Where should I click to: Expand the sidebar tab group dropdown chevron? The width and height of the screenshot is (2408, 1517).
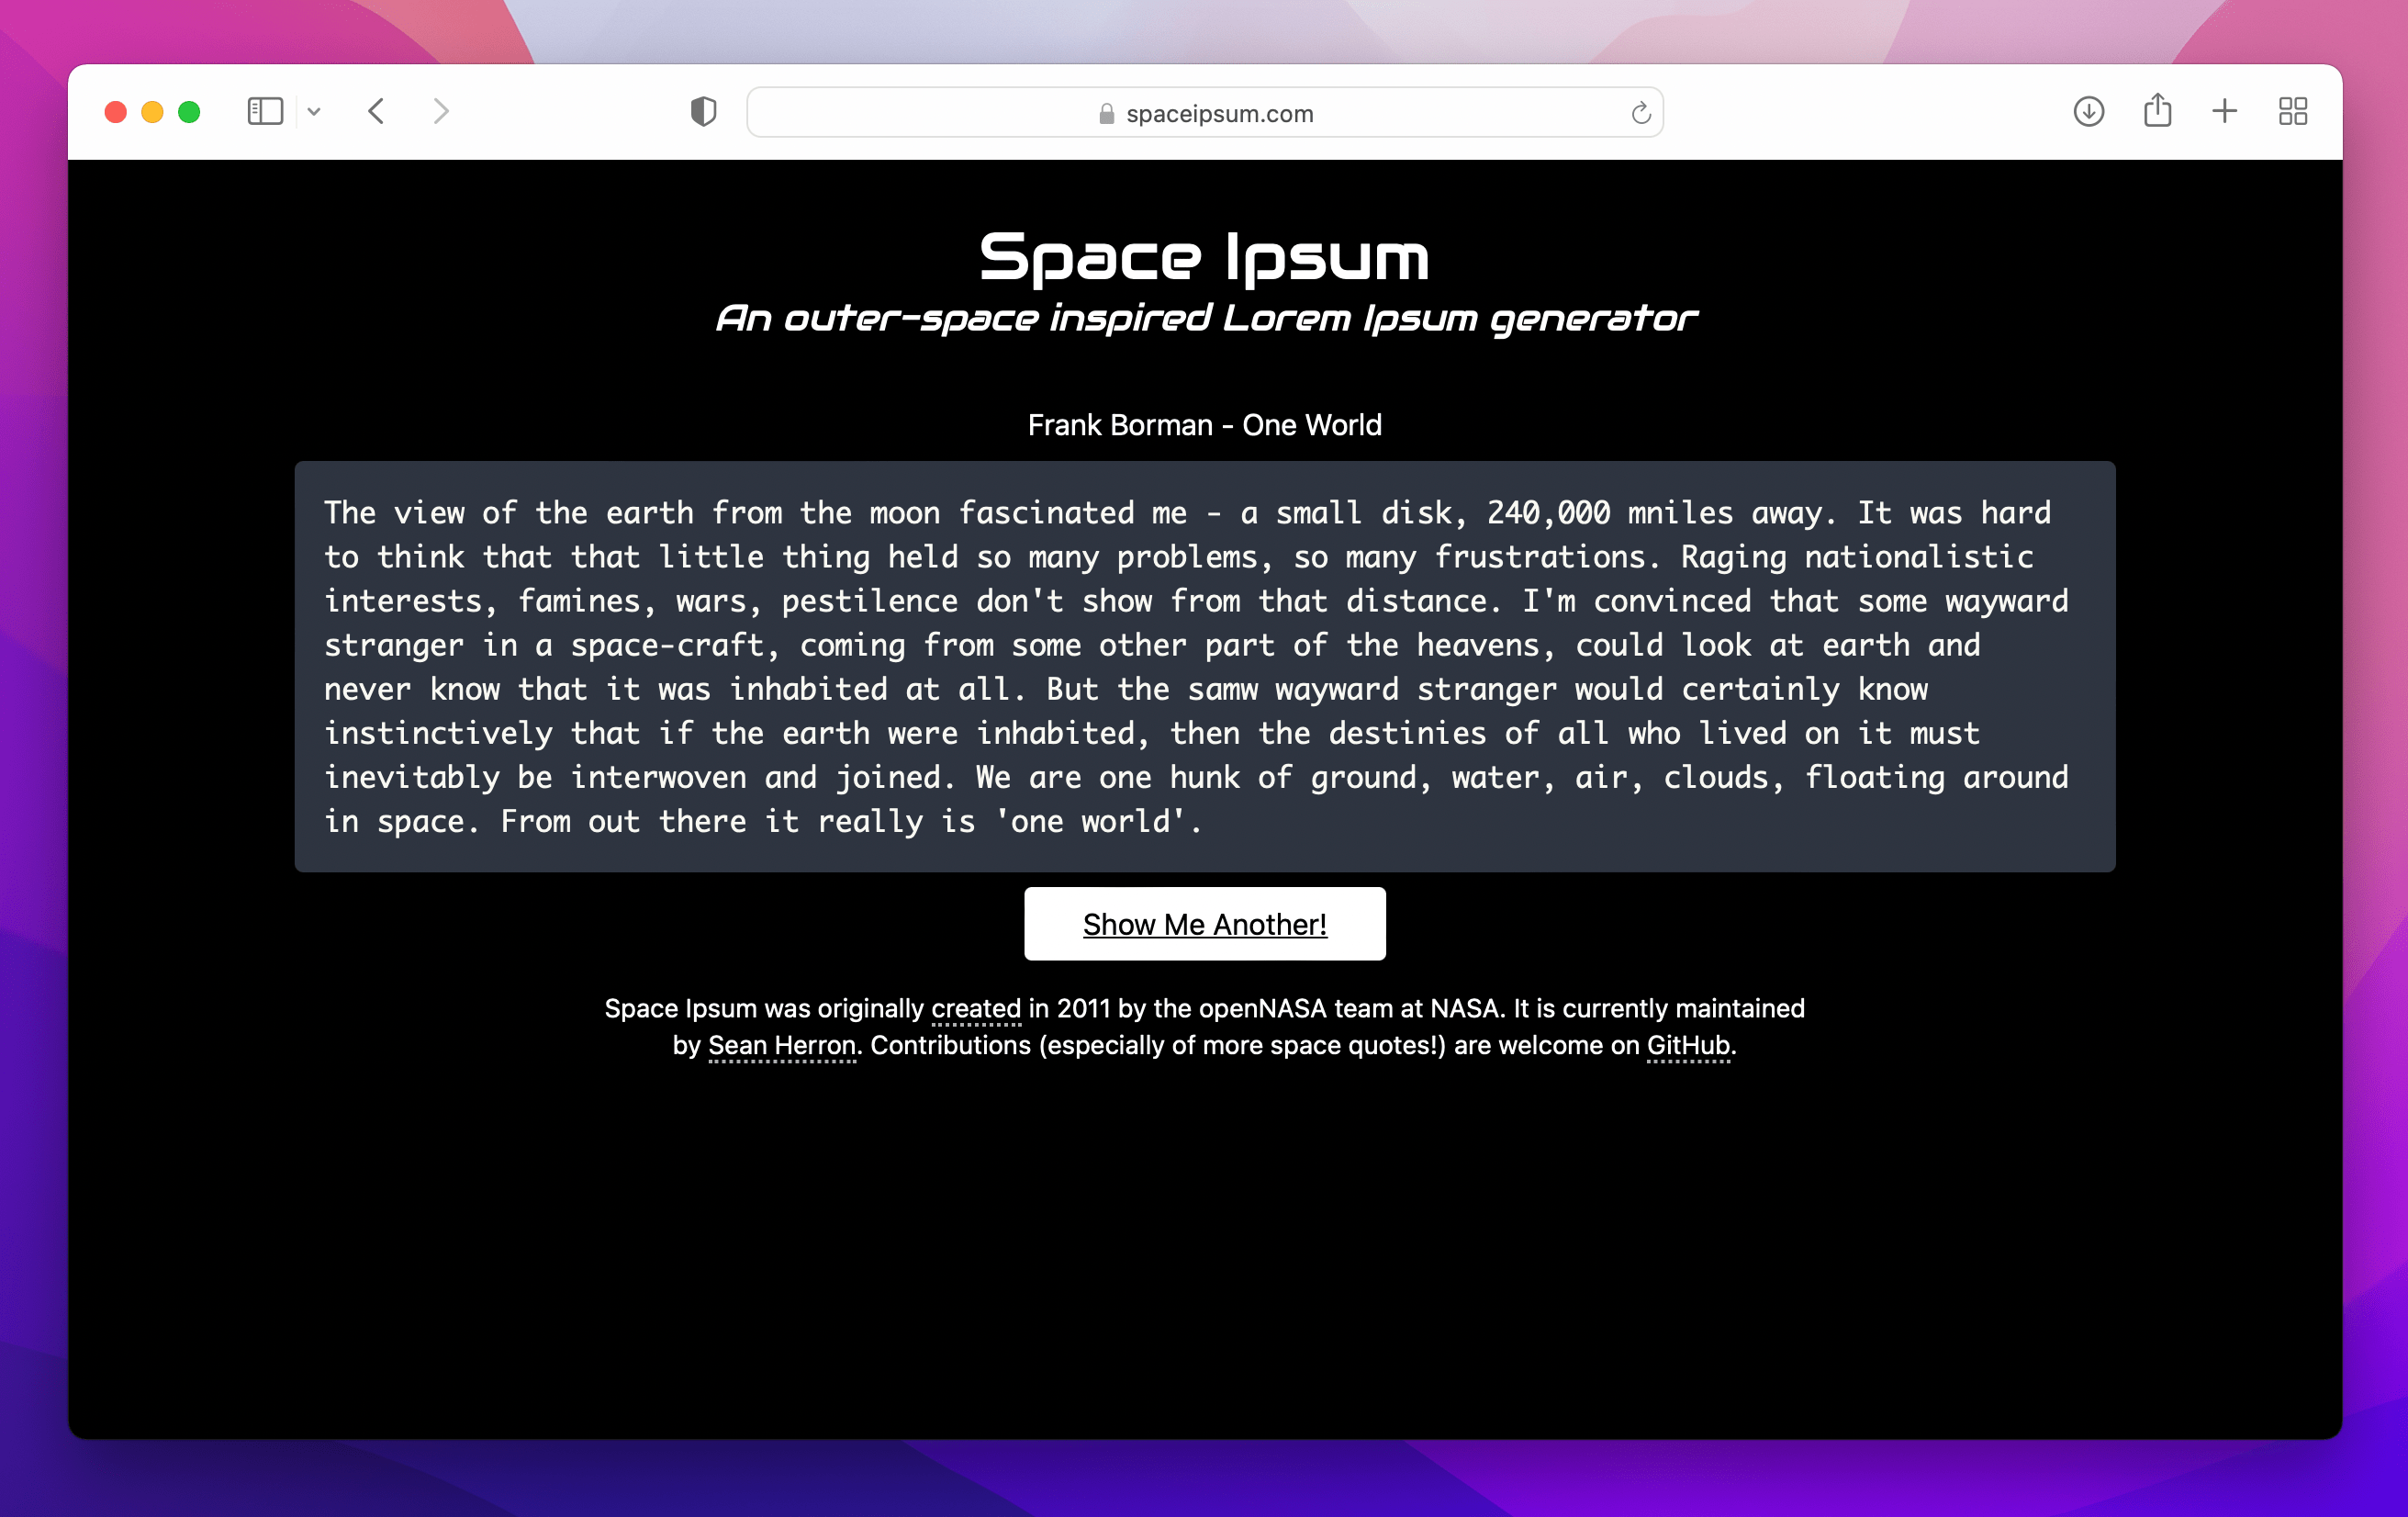[314, 112]
